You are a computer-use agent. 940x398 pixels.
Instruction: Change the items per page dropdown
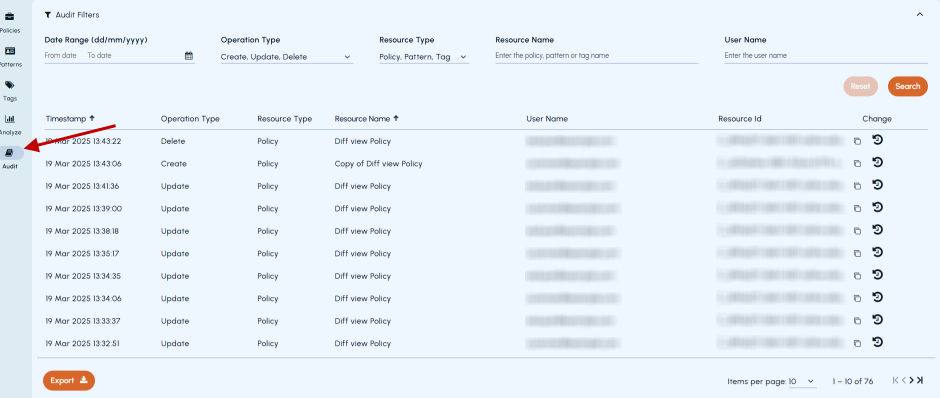pos(802,381)
